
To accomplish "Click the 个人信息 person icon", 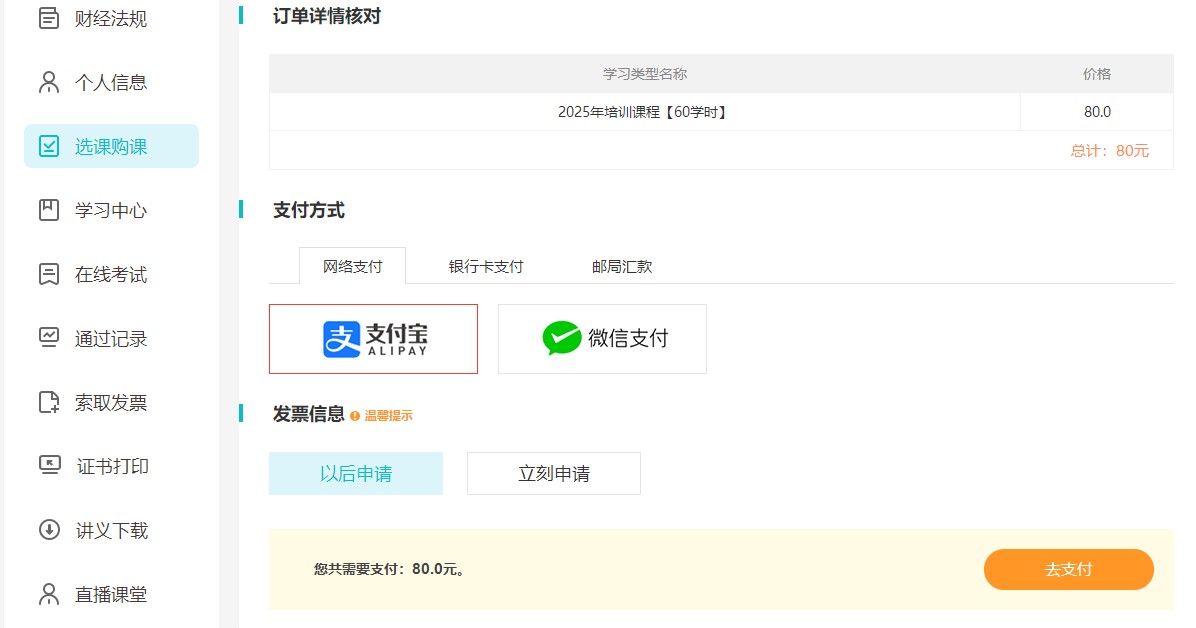I will click(x=49, y=82).
